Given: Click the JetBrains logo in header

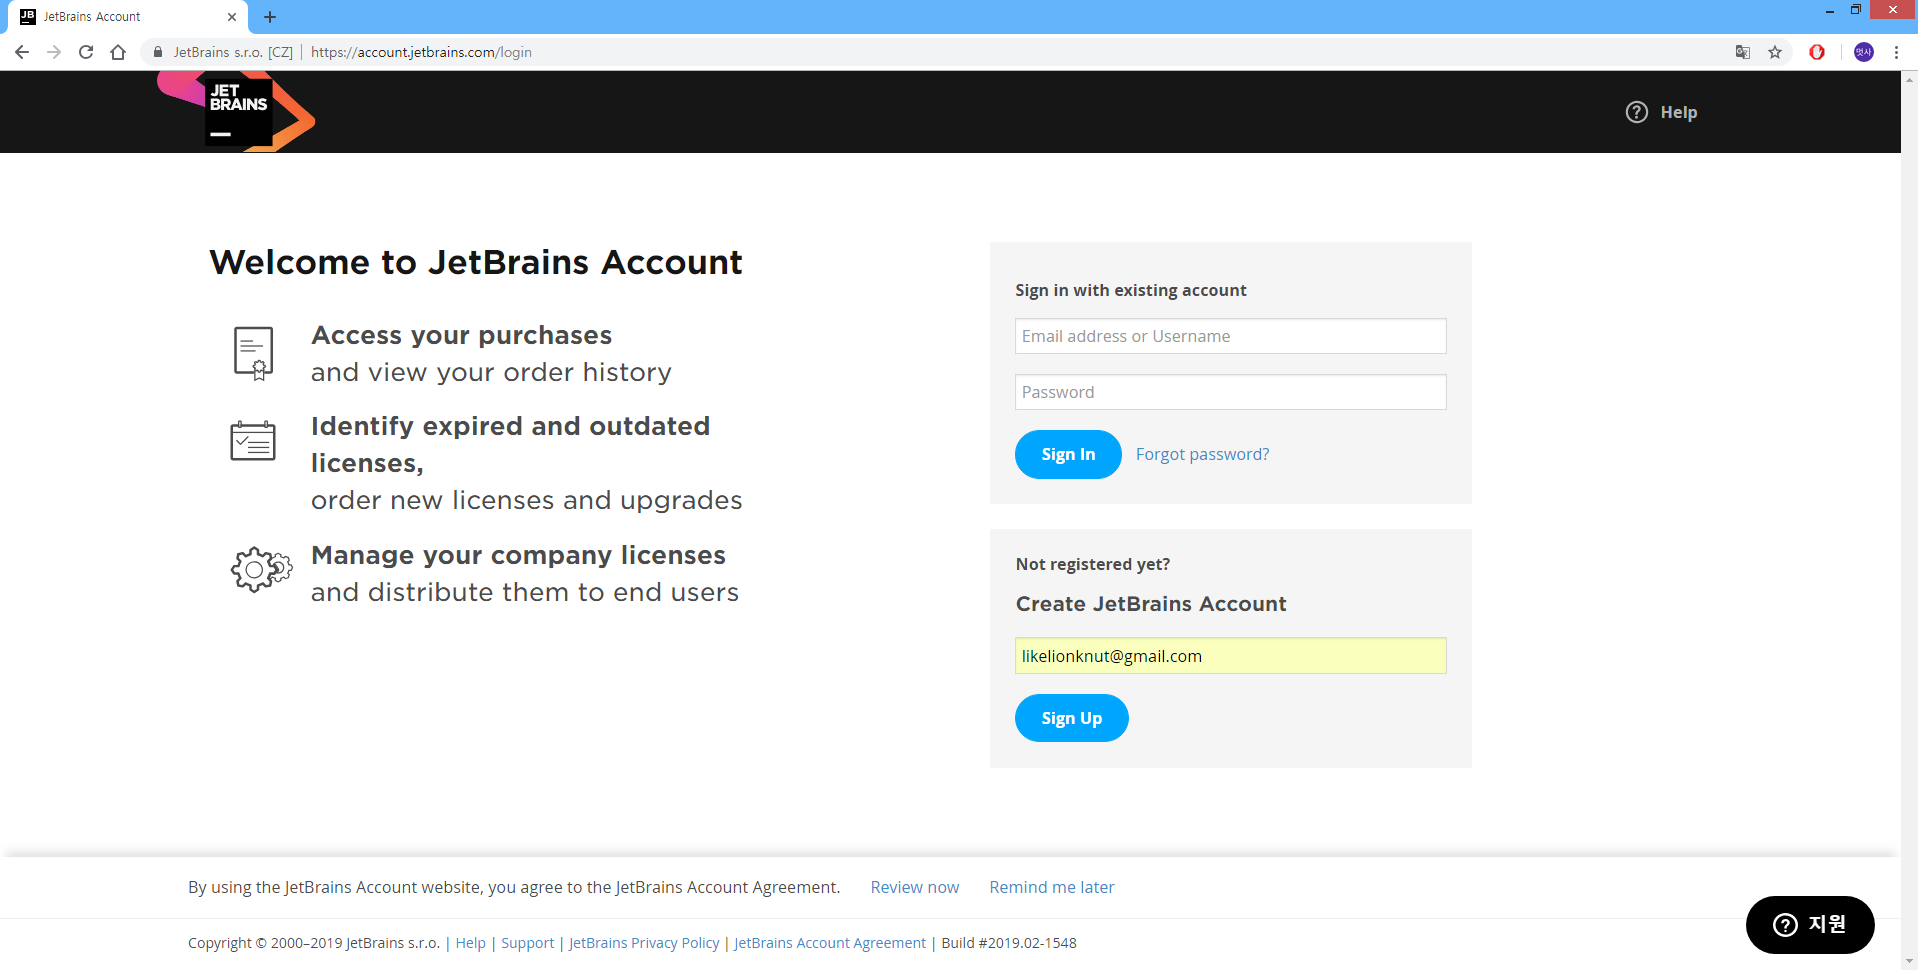Looking at the screenshot, I should [236, 111].
